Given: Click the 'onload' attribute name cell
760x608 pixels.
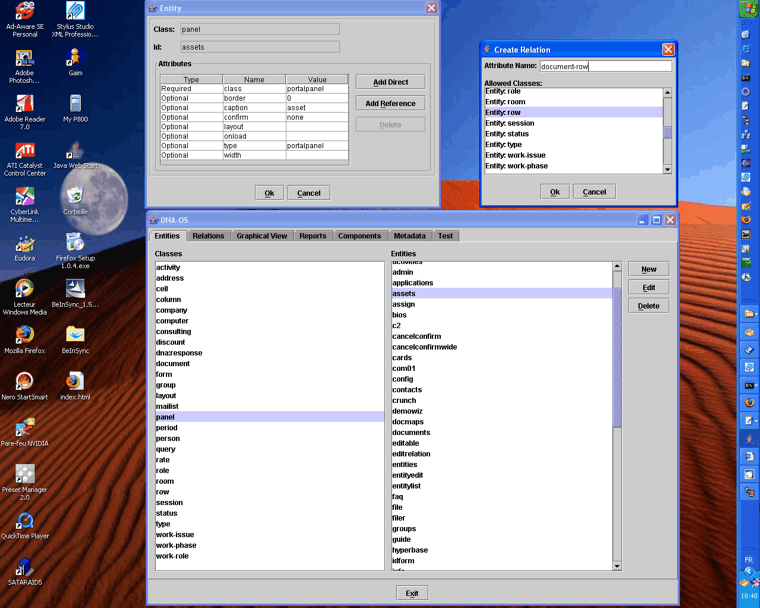Looking at the screenshot, I should 254,136.
